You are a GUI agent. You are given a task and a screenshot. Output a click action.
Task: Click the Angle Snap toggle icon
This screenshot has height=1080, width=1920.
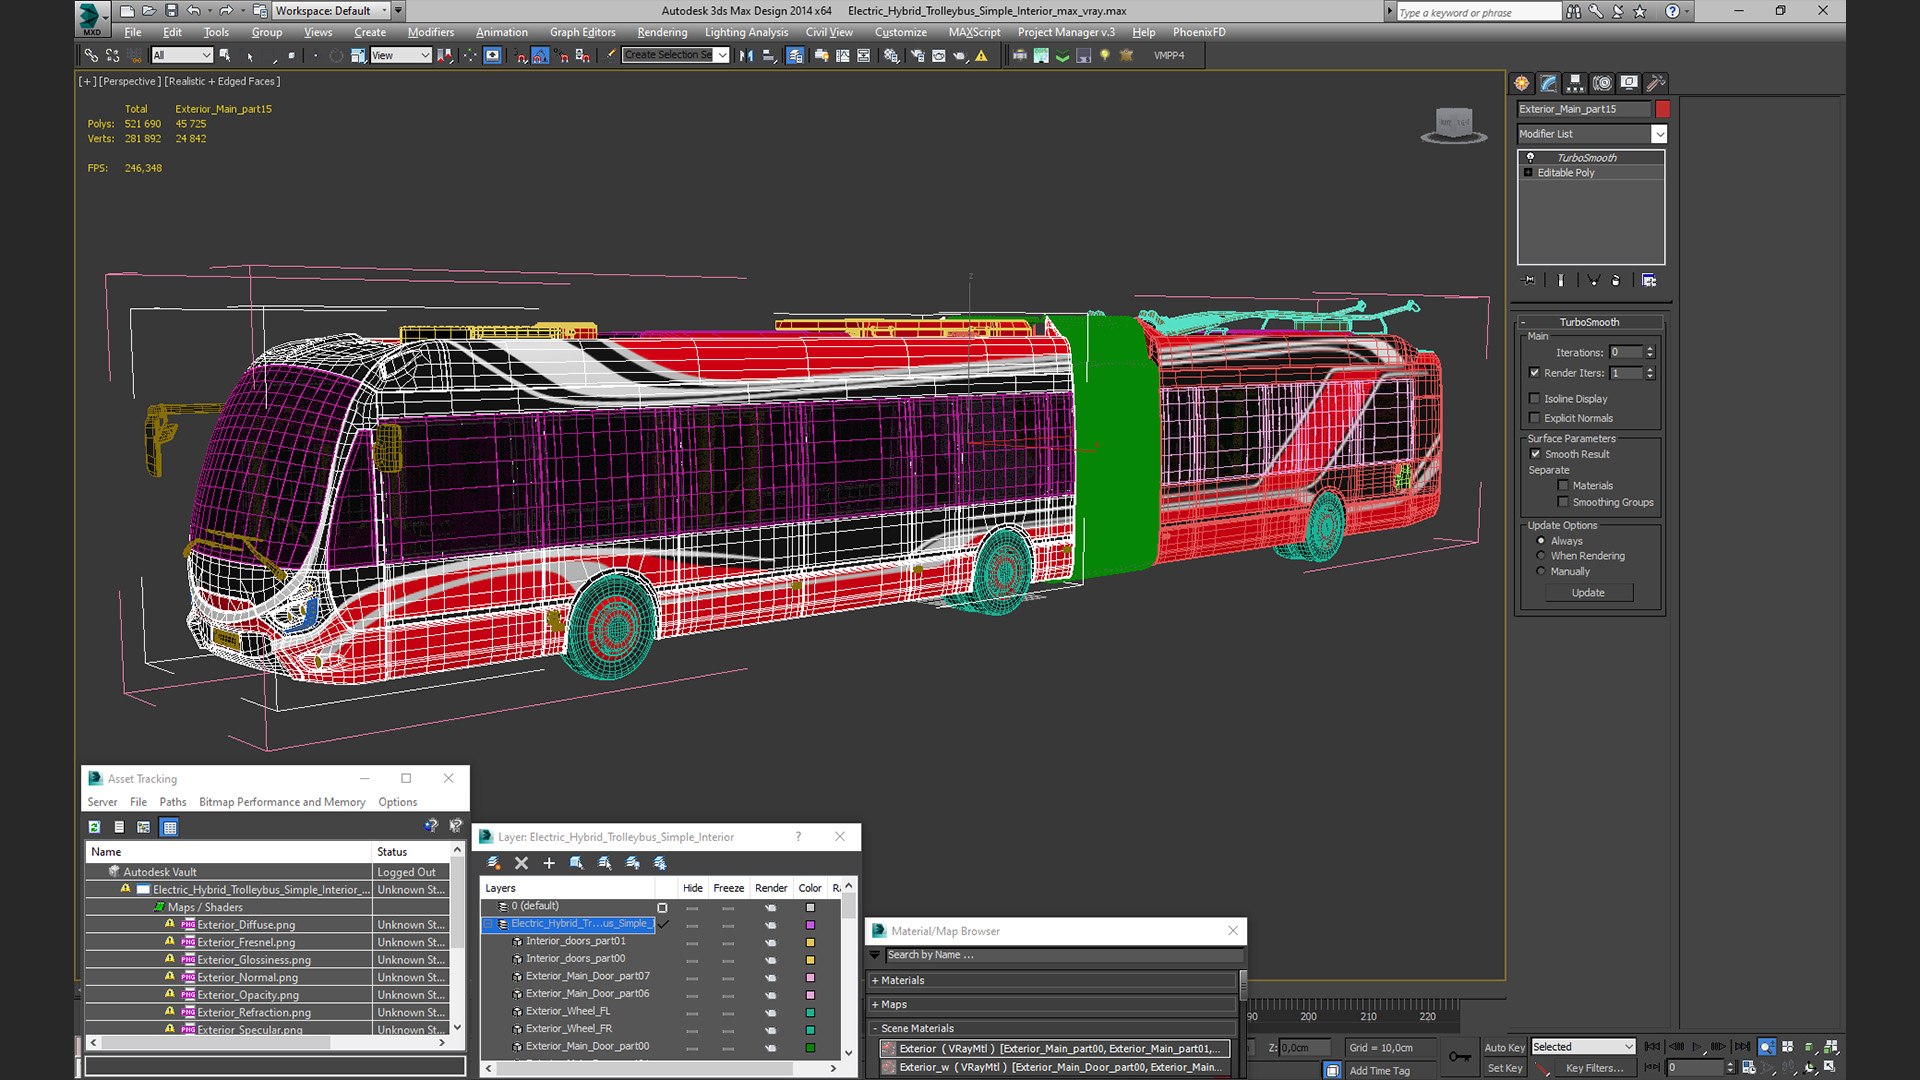540,56
